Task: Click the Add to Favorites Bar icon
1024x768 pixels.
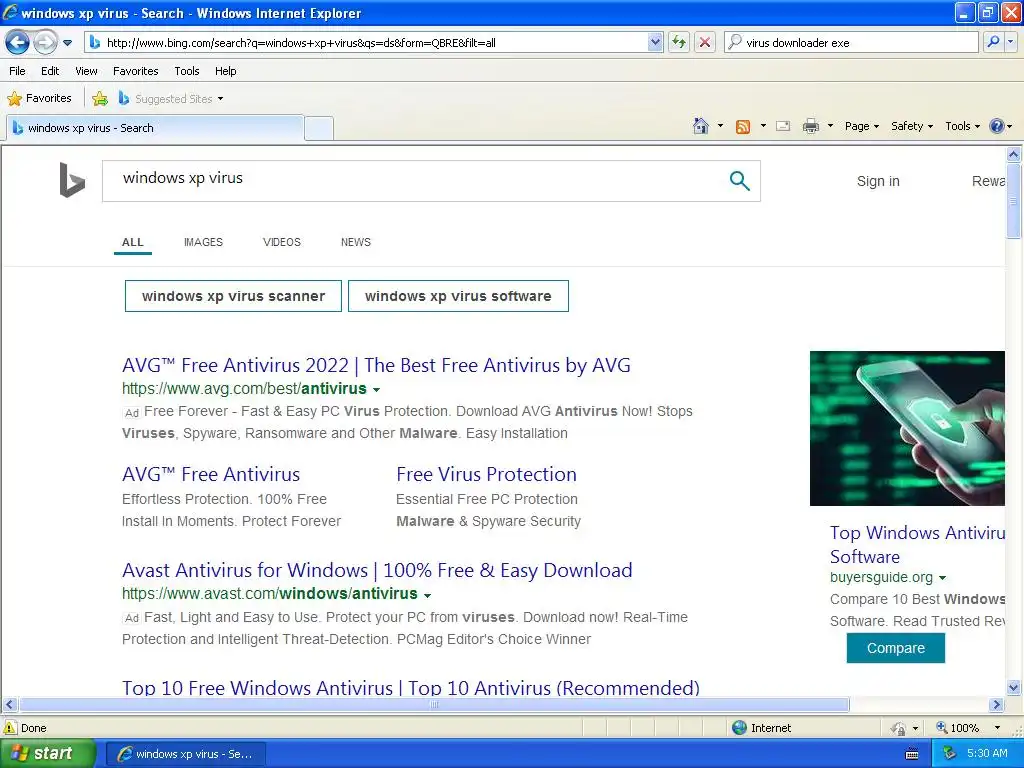Action: (x=100, y=99)
